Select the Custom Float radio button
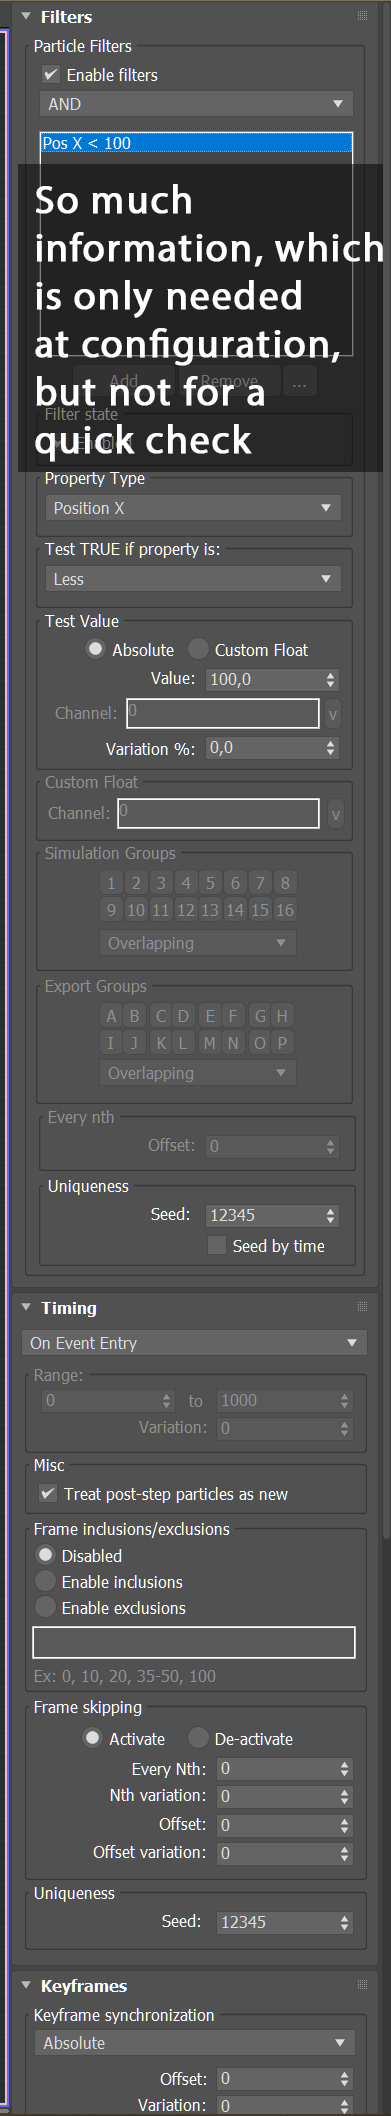This screenshot has width=391, height=2116. click(198, 649)
